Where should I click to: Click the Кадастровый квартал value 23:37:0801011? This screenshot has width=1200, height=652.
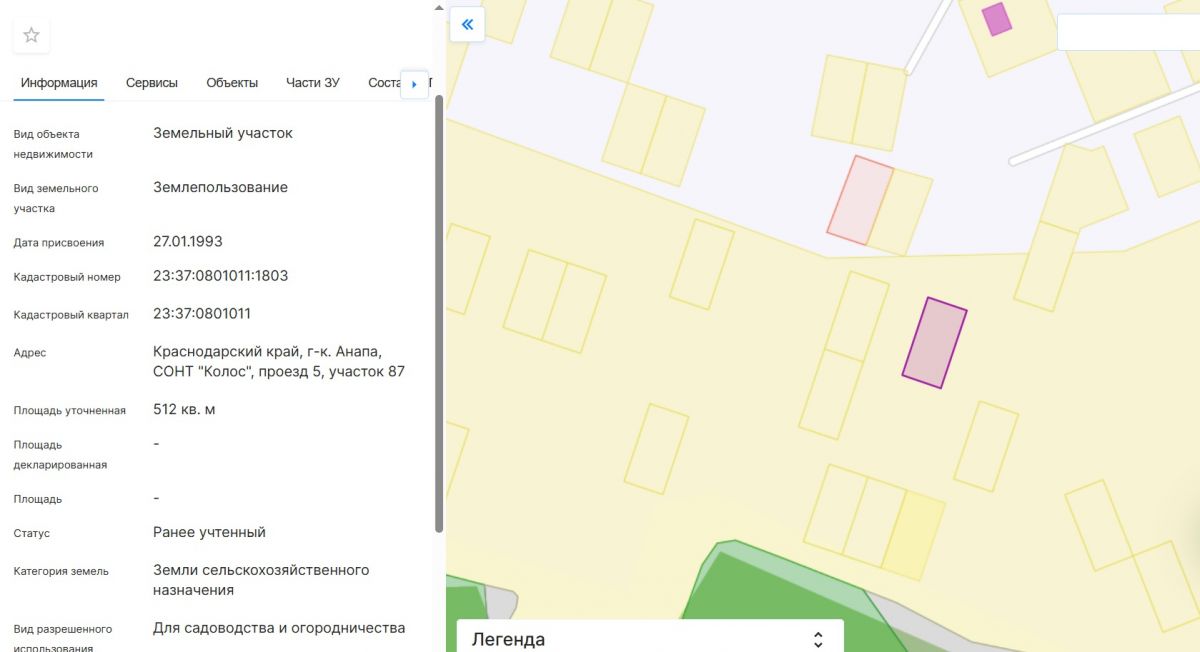pos(201,314)
